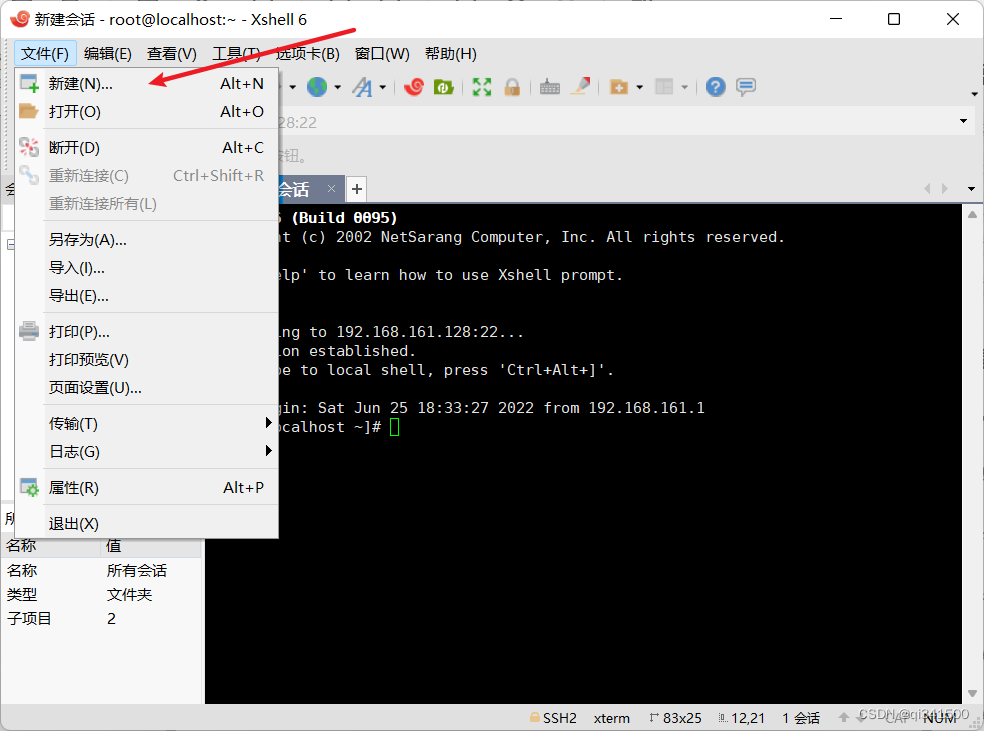Open the 选项卡(B) menu

point(308,54)
